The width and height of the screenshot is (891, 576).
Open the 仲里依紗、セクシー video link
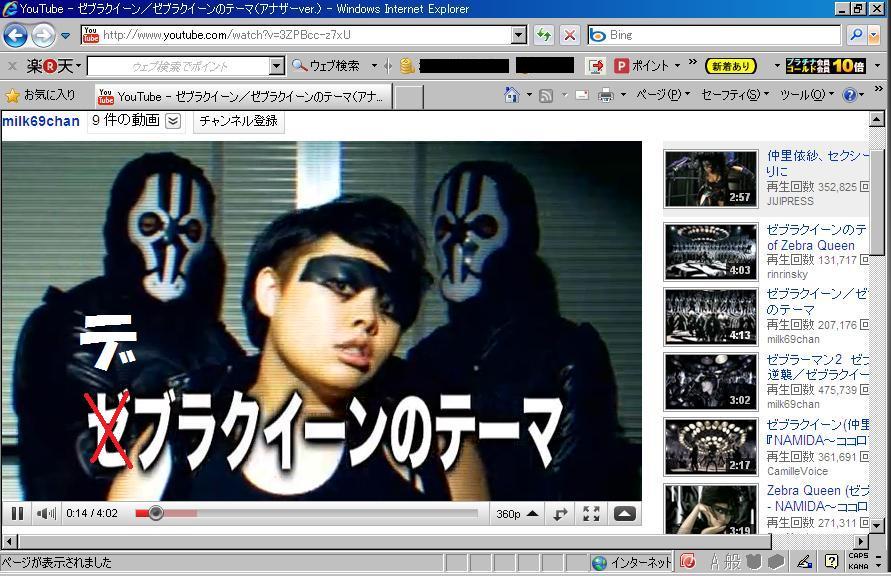tap(818, 163)
